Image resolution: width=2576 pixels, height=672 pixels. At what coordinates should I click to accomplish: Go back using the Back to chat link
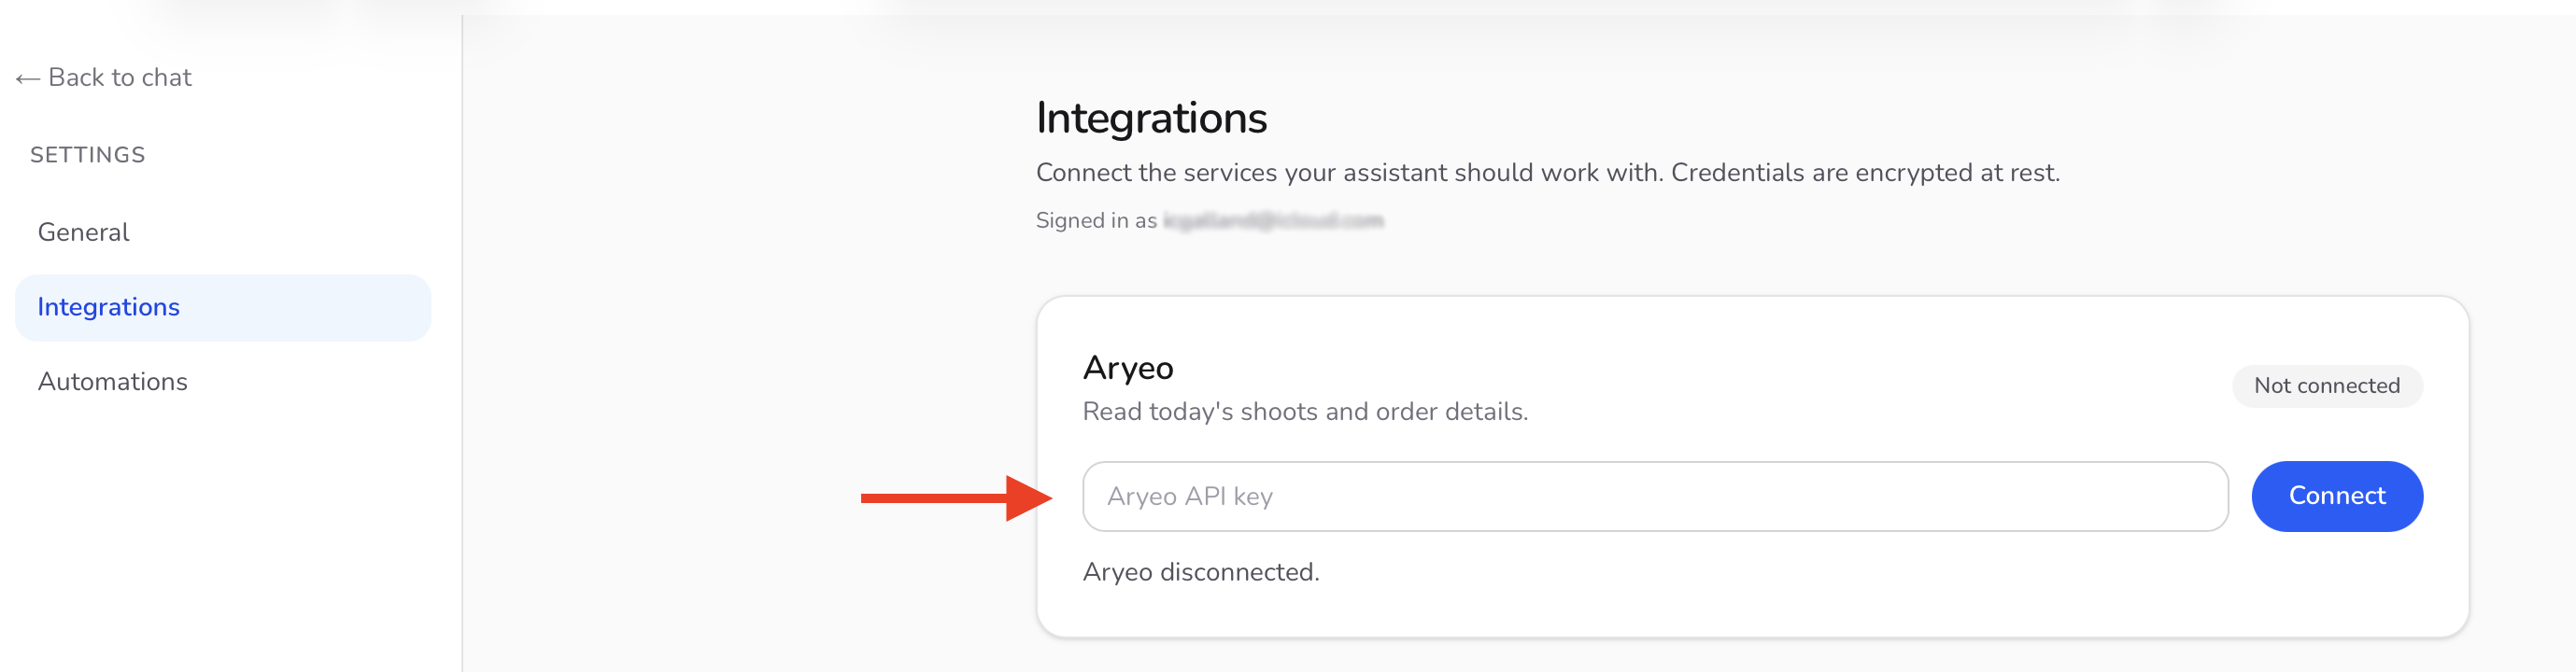(x=104, y=77)
